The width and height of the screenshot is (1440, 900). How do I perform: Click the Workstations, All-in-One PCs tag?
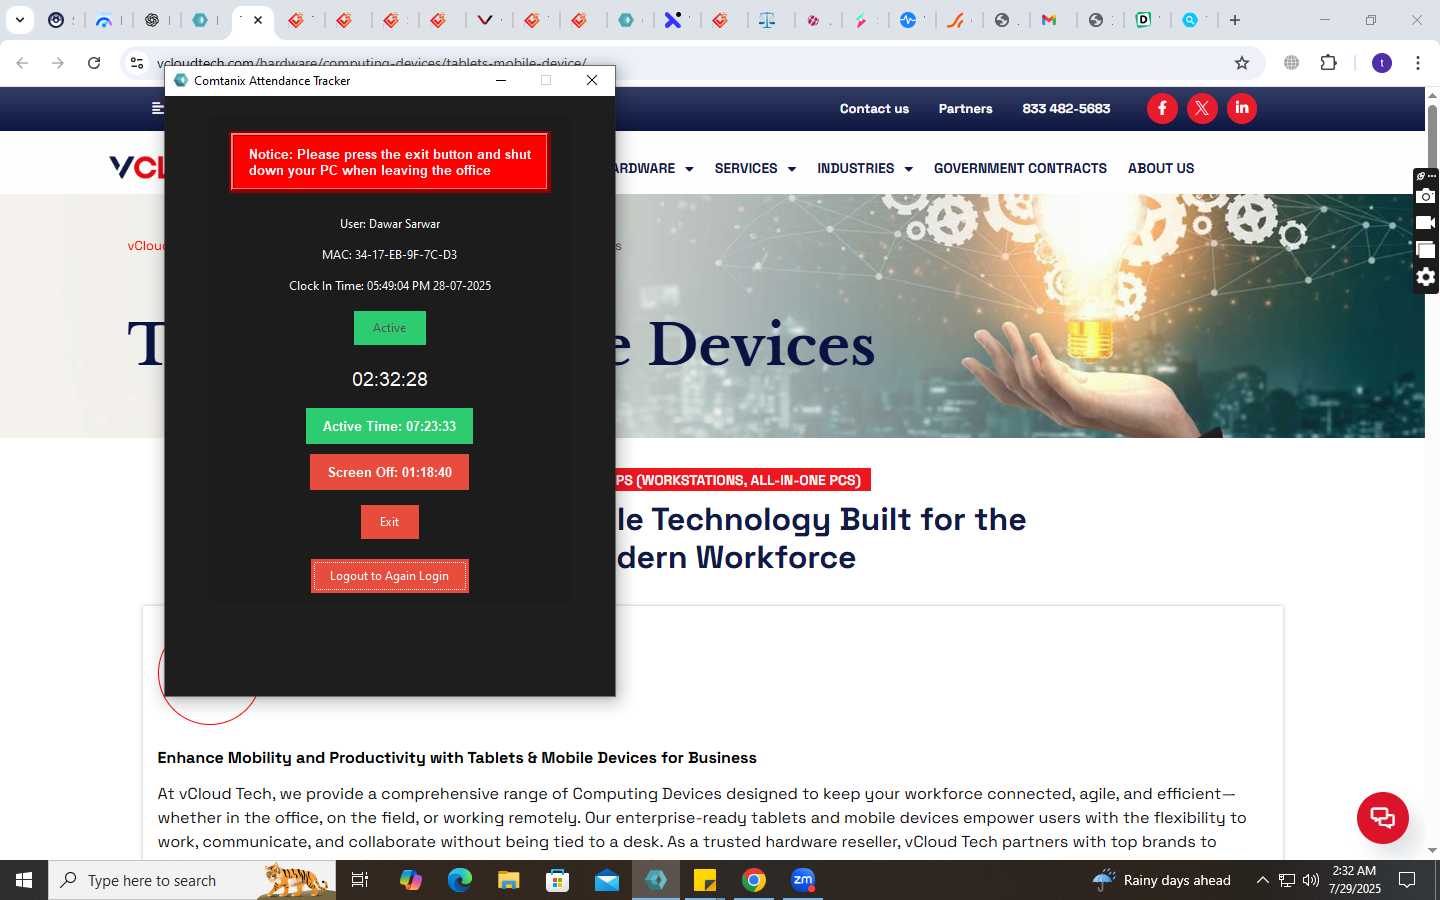coord(743,480)
